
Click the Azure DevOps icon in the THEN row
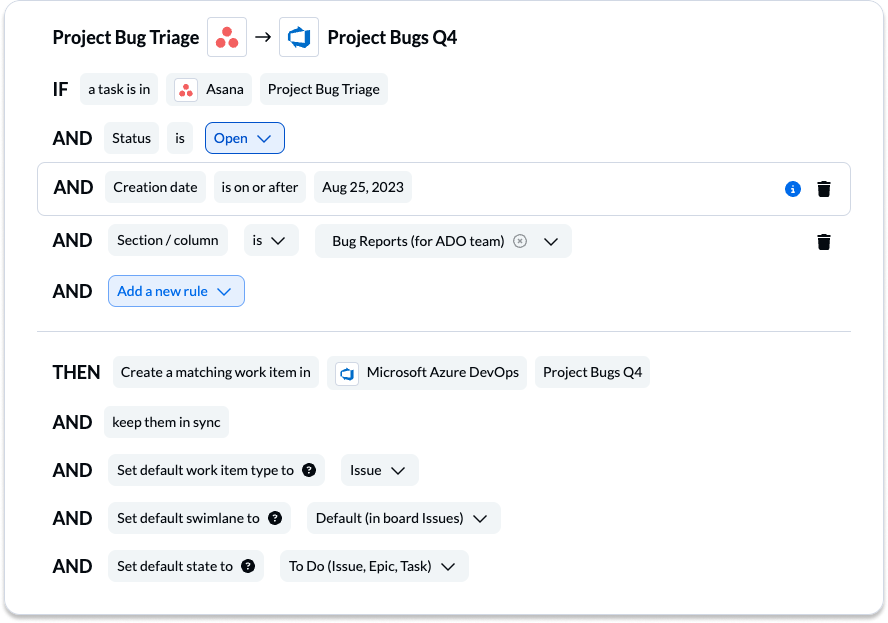[x=347, y=373]
